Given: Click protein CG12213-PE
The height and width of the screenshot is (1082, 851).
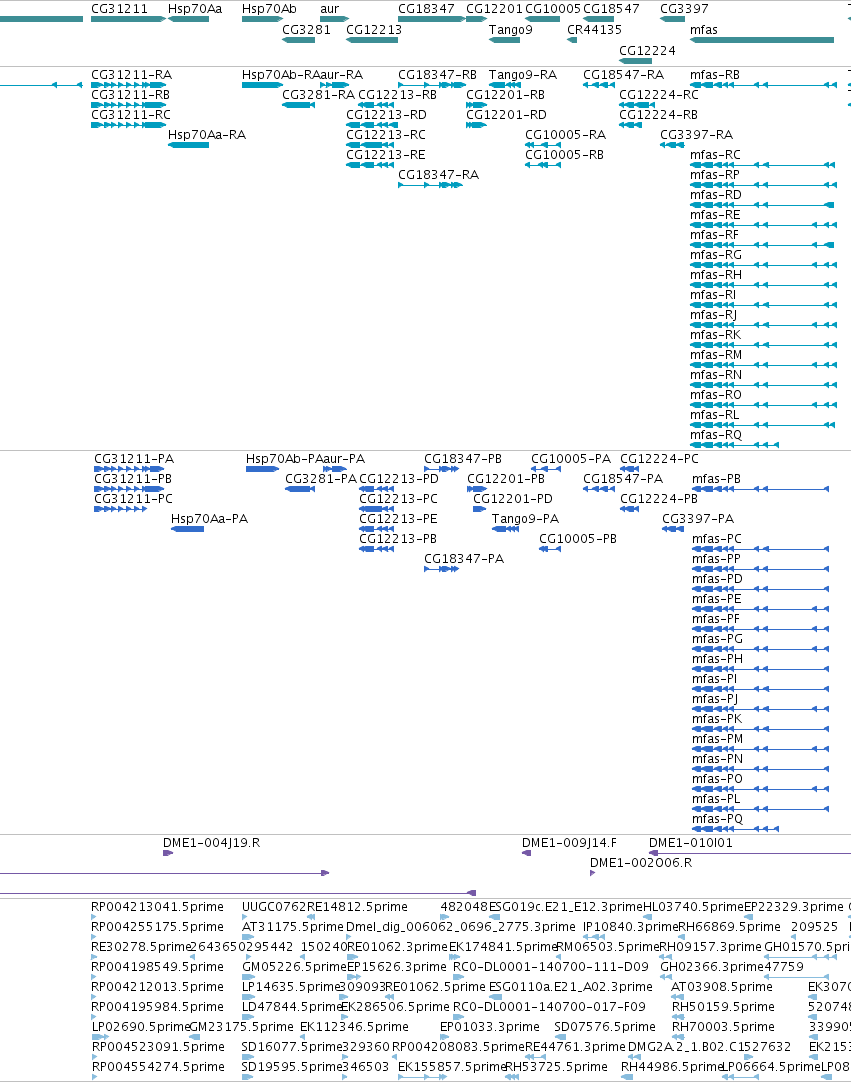Looking at the screenshot, I should point(398,519).
